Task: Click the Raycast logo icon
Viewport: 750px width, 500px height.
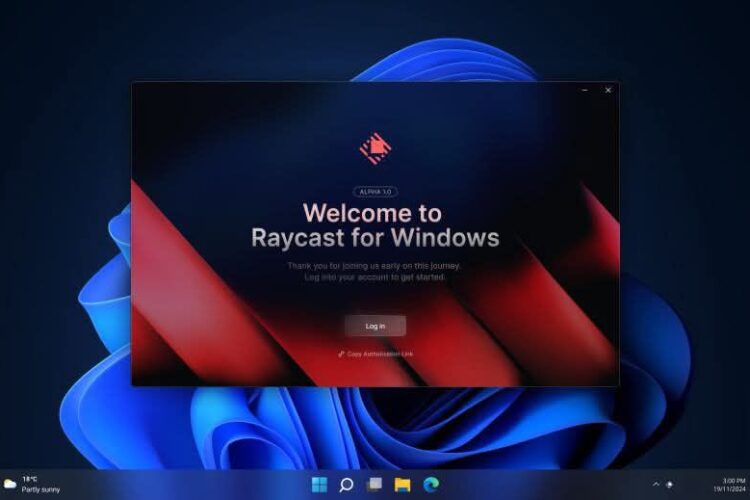Action: coord(375,150)
